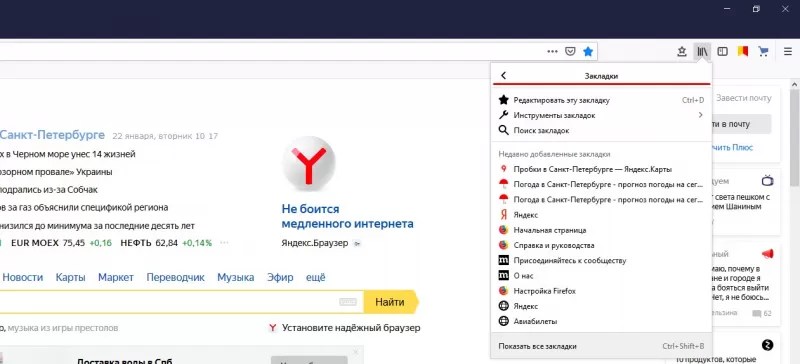This screenshot has height=364, width=800.
Task: Go back using the Закладки panel arrow
Action: pos(504,76)
